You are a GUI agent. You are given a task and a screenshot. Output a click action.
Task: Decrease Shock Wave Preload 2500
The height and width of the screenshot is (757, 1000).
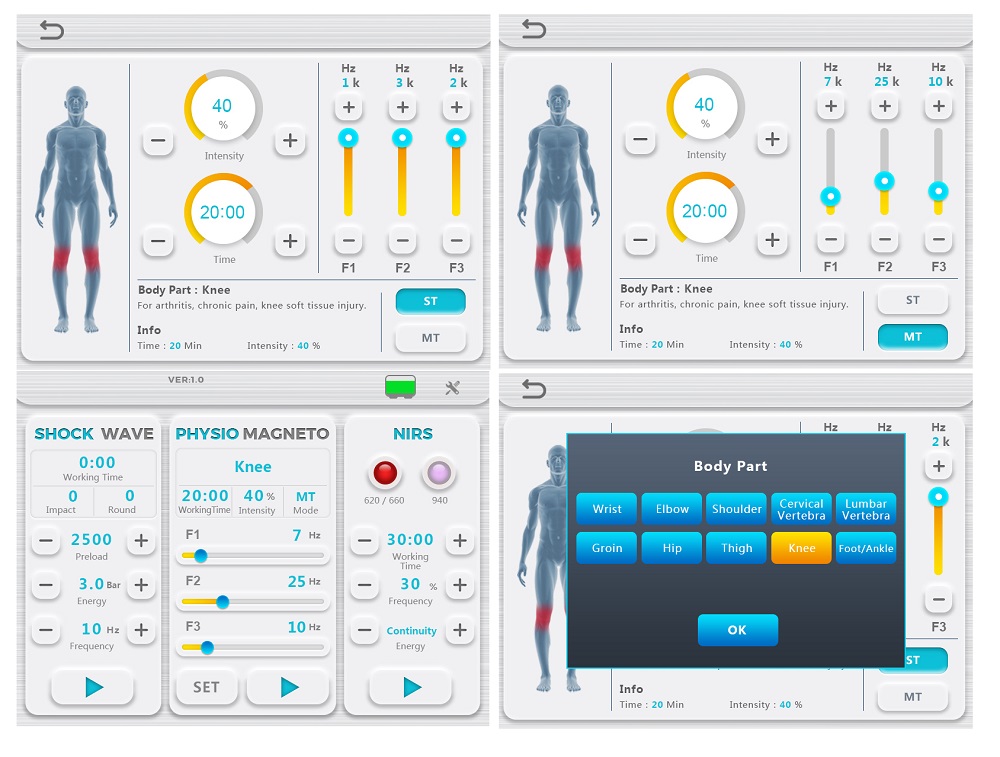point(46,541)
